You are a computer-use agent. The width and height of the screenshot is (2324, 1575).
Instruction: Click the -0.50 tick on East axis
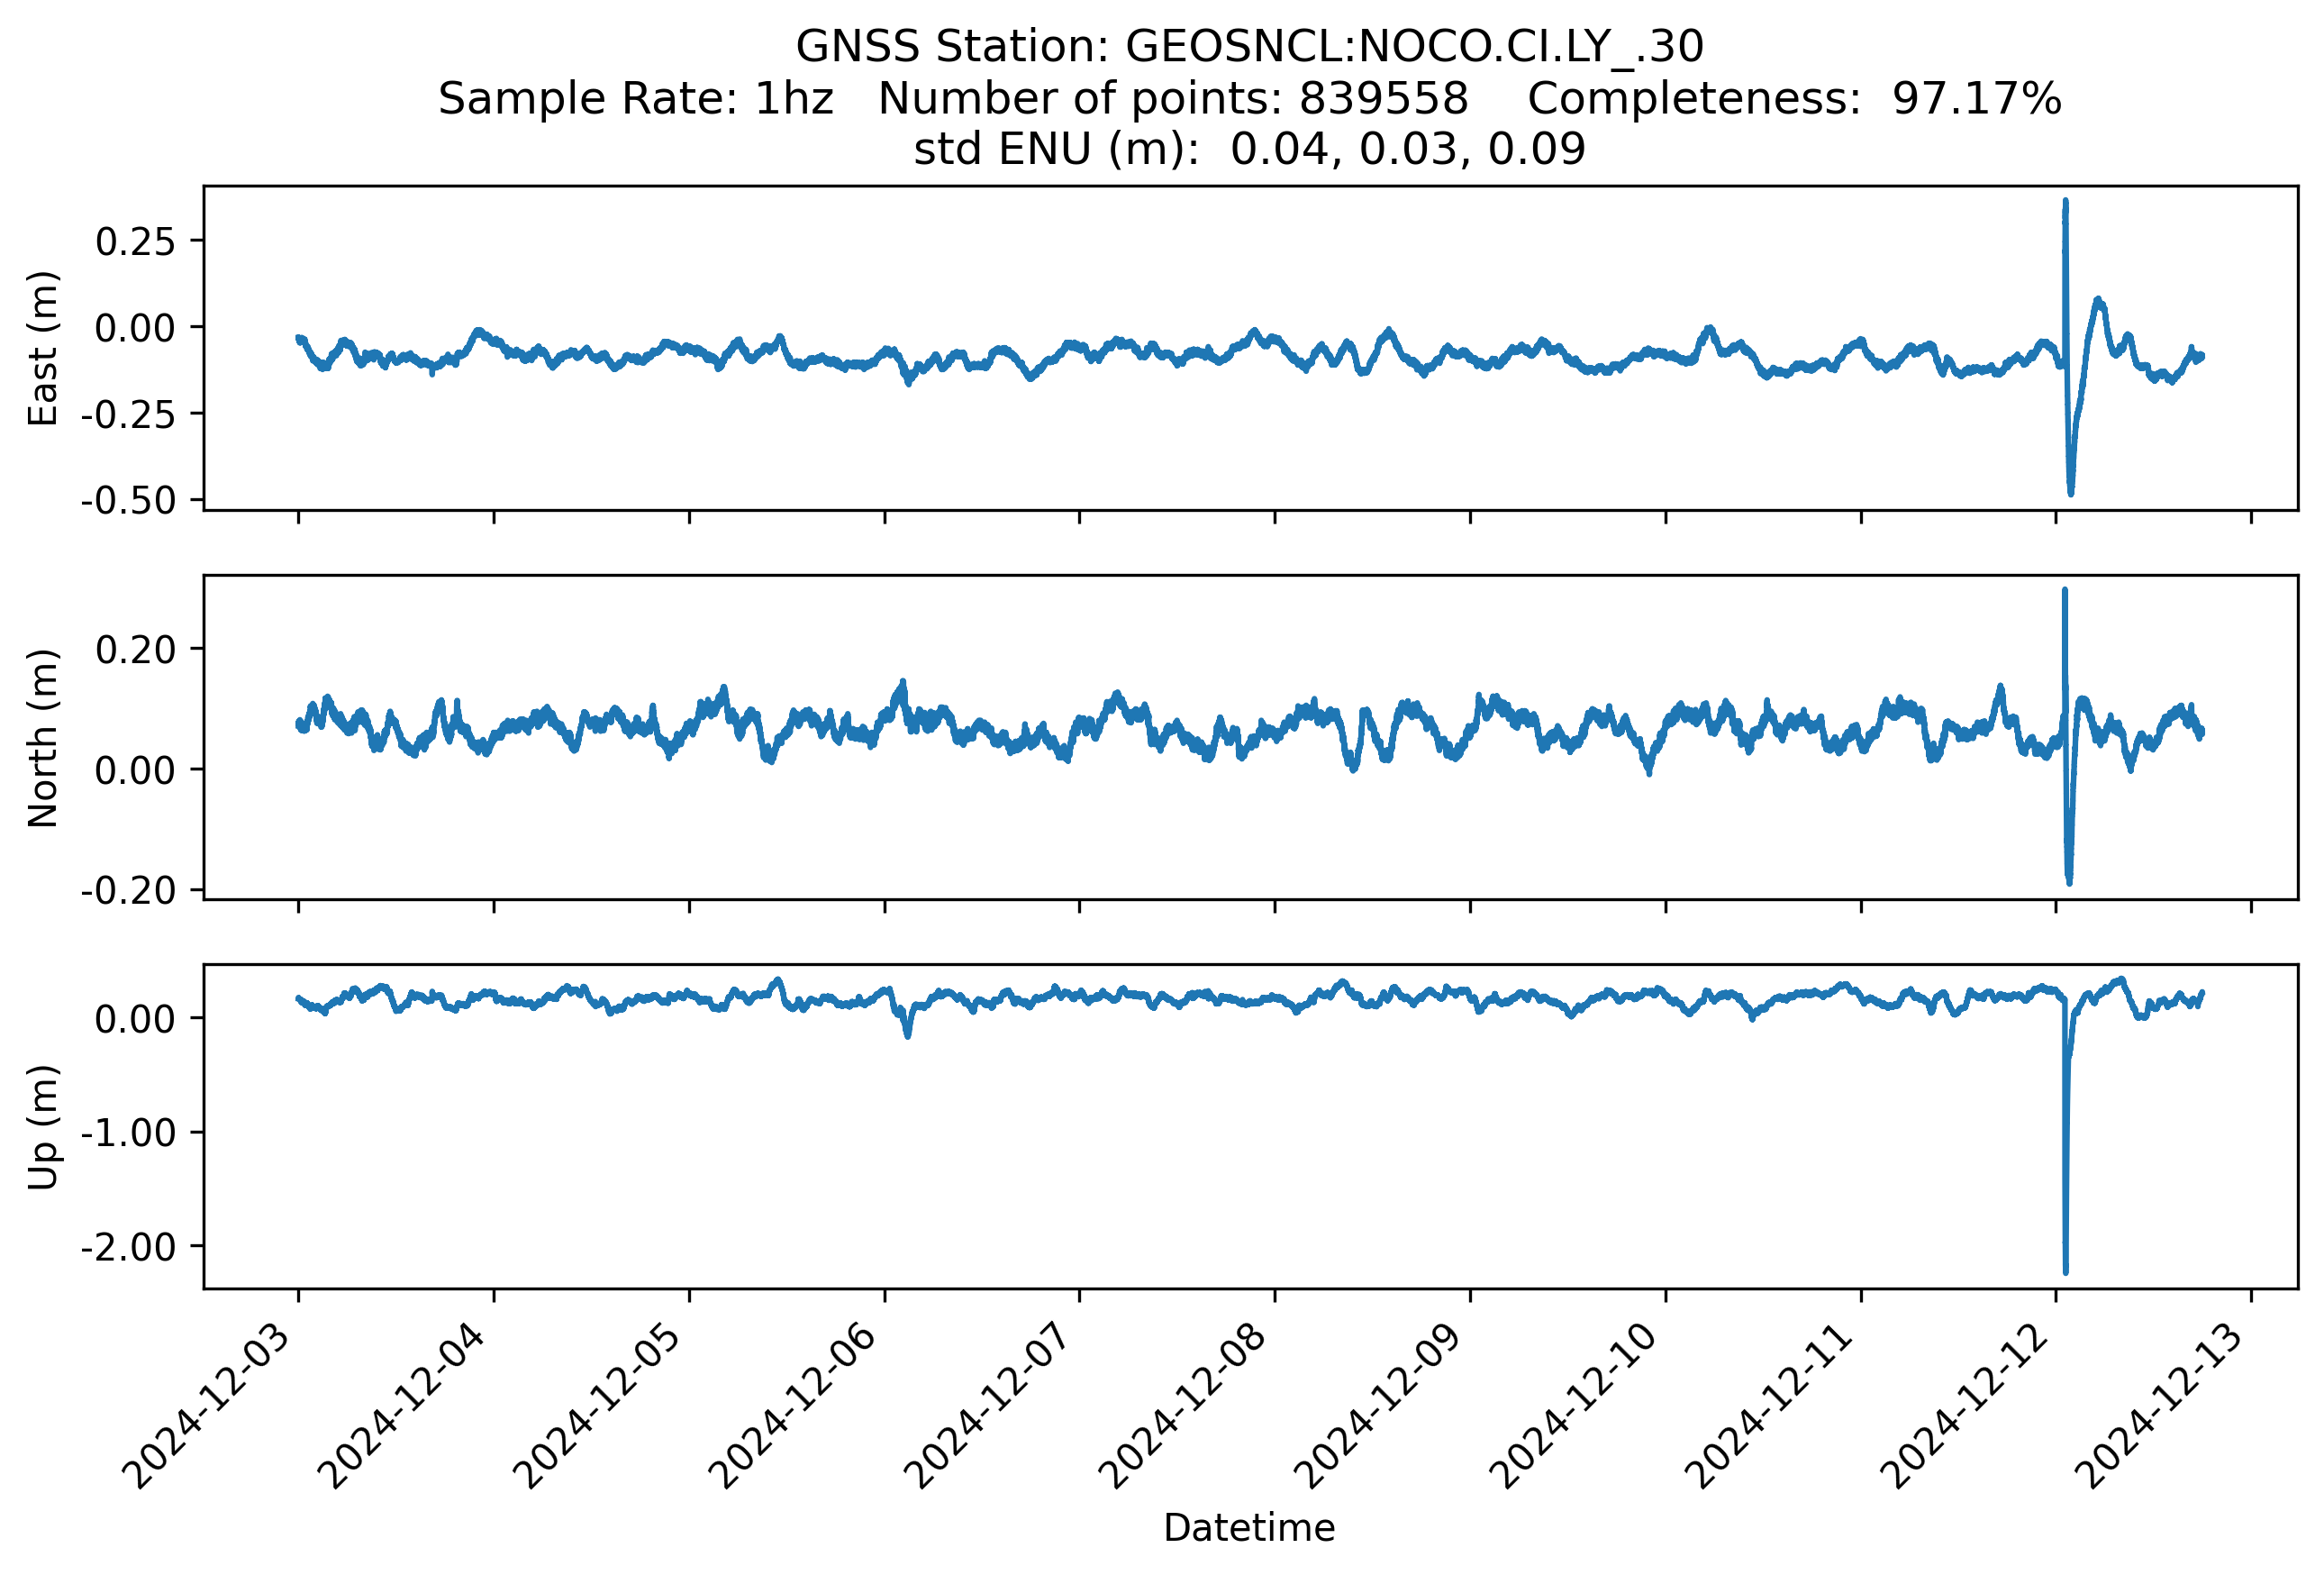pos(128,500)
